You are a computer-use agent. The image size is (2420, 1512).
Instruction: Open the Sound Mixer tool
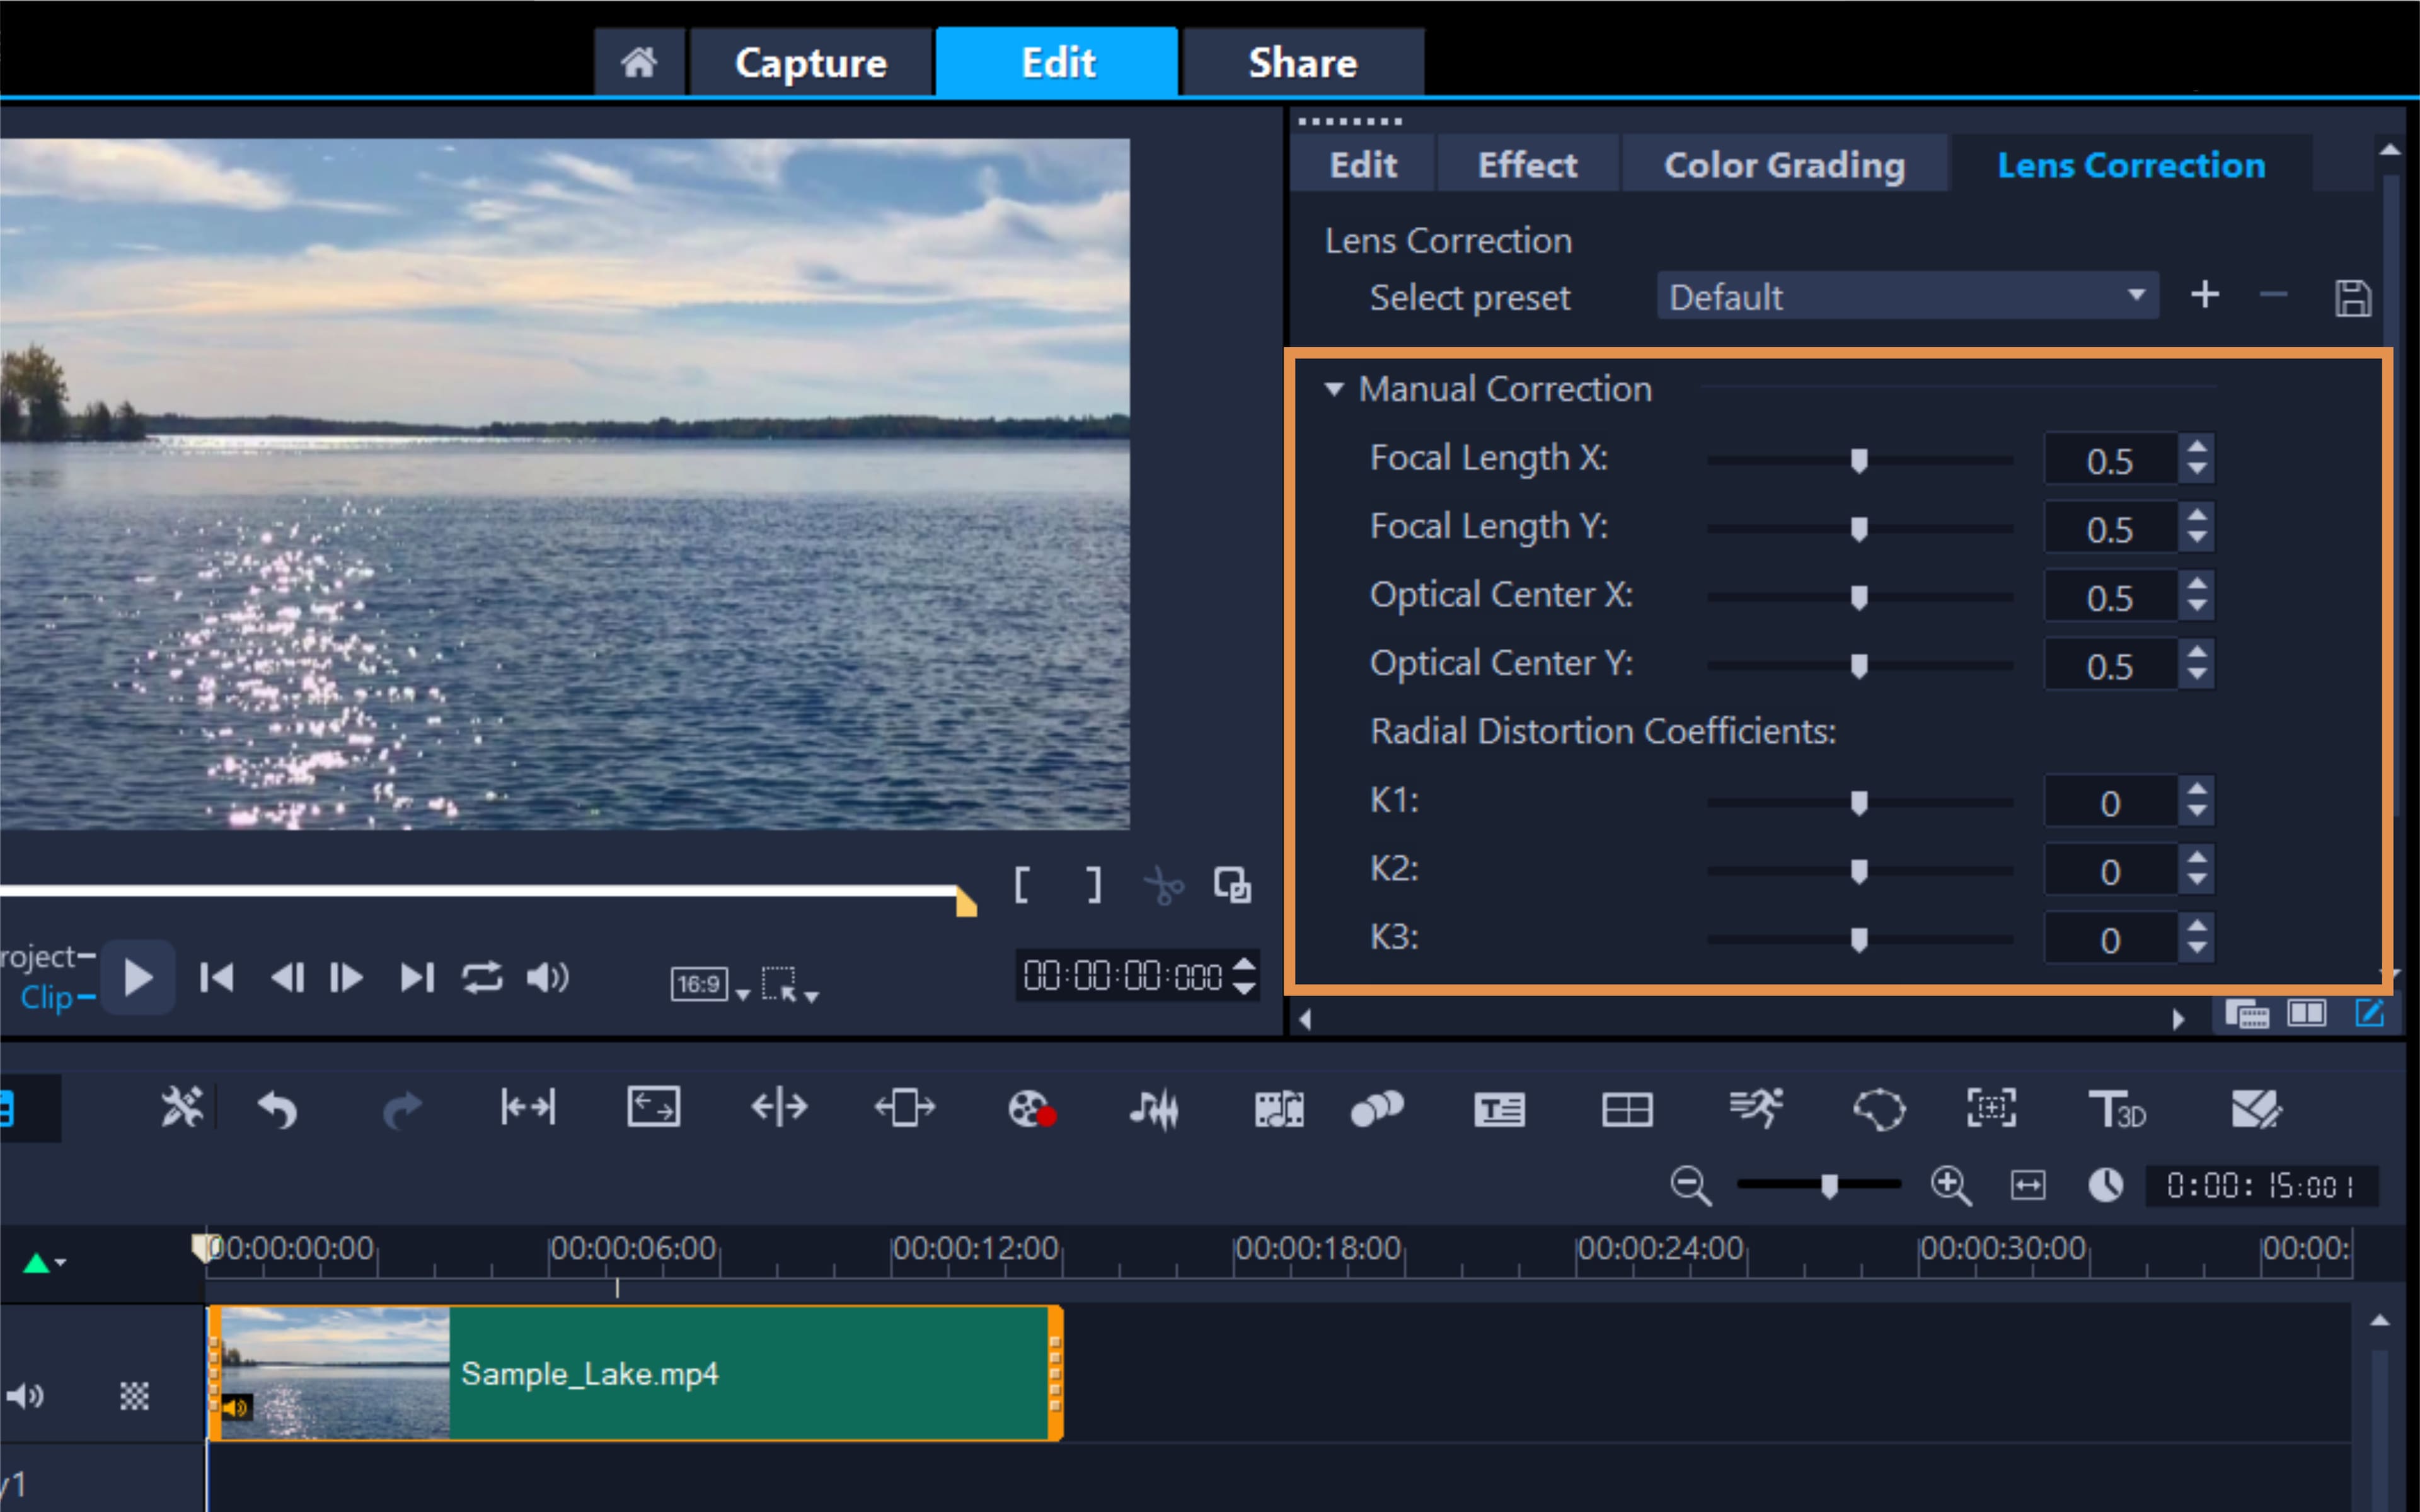(1155, 1108)
